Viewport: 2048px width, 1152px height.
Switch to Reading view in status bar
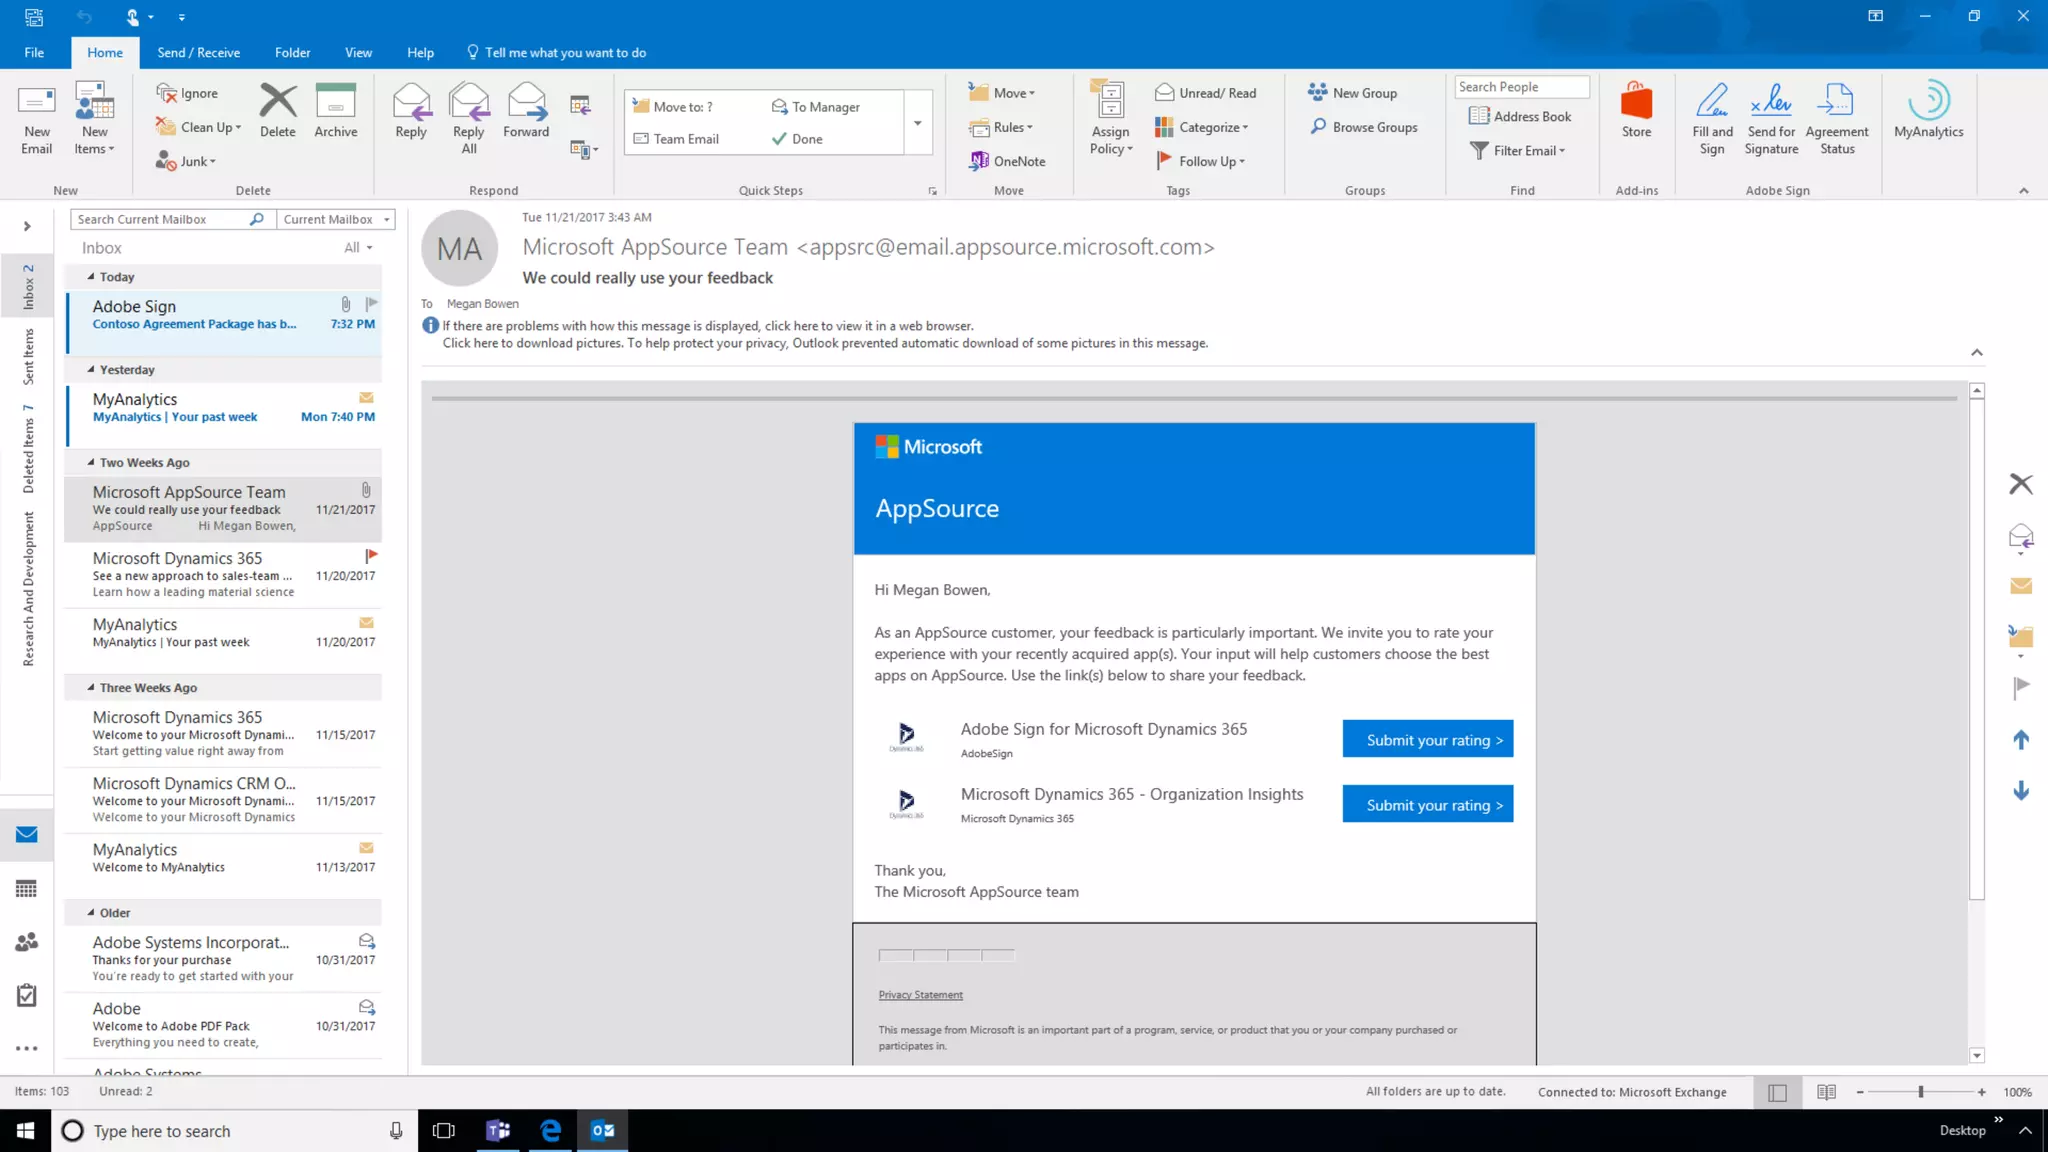click(x=1826, y=1092)
